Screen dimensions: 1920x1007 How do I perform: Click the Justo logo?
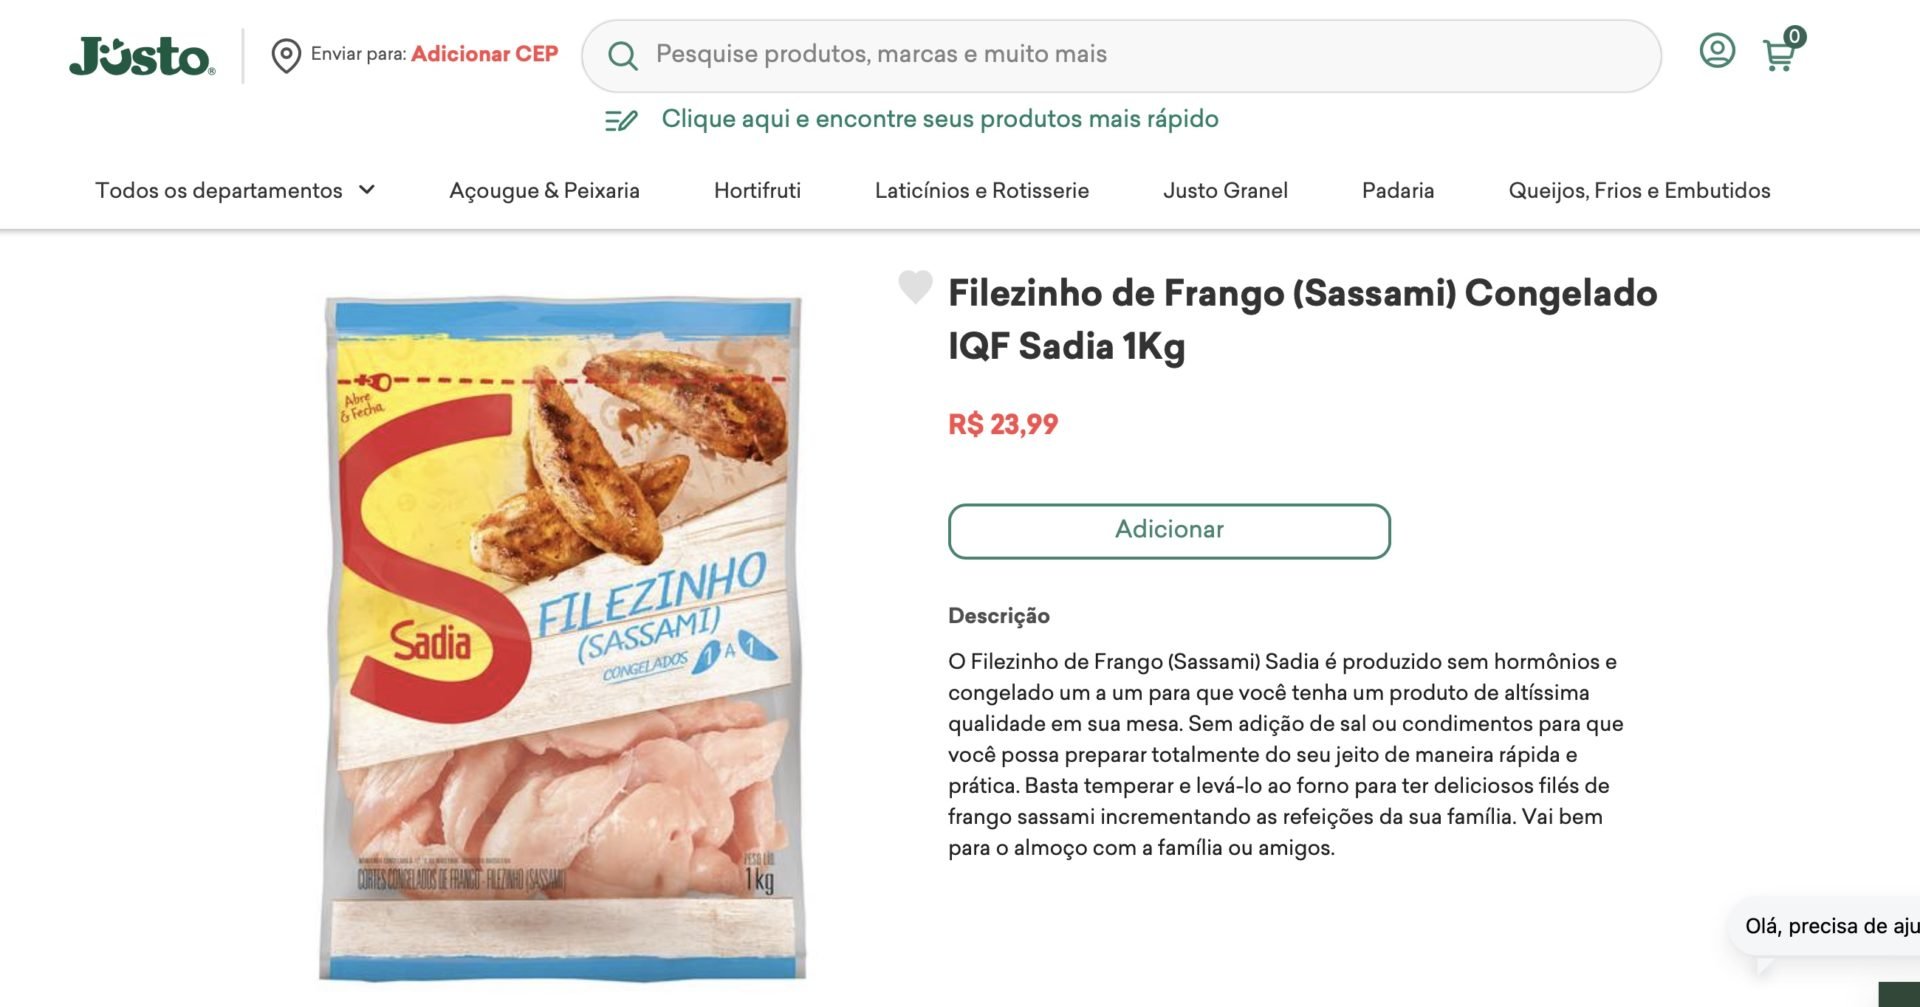coord(142,56)
